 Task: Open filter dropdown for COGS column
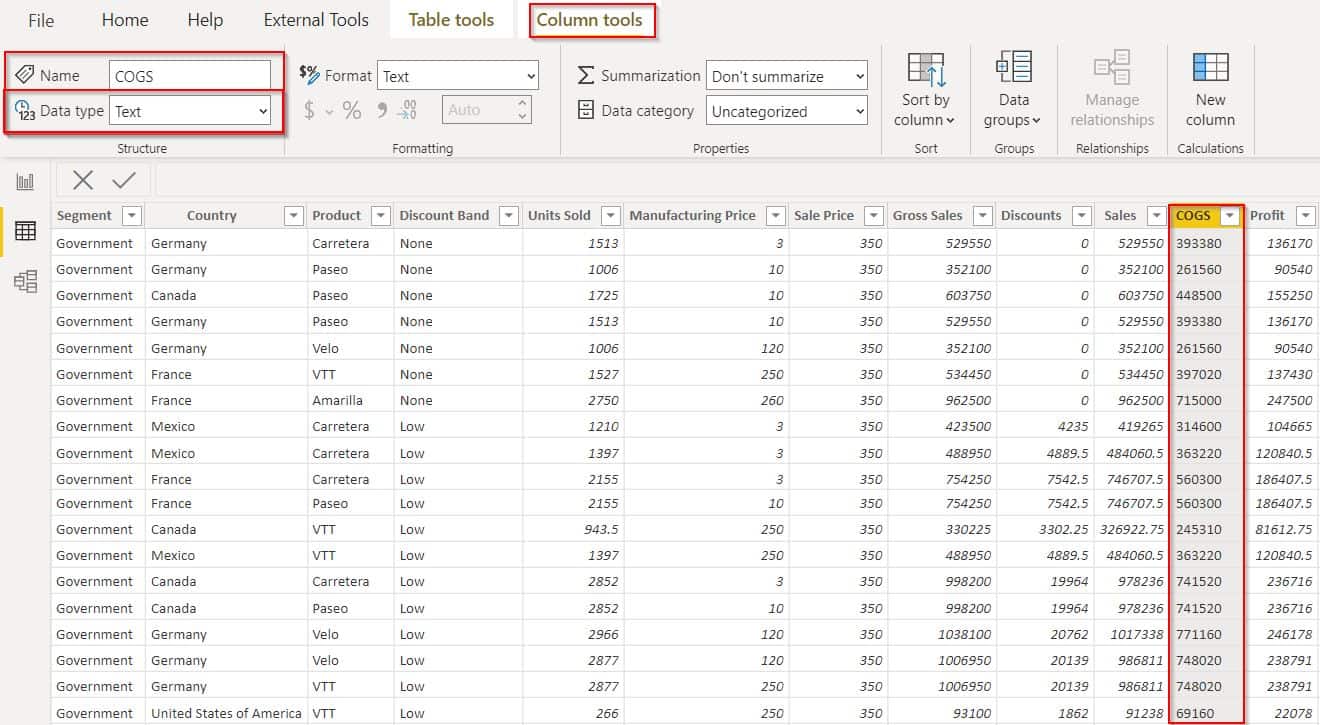[x=1230, y=216]
